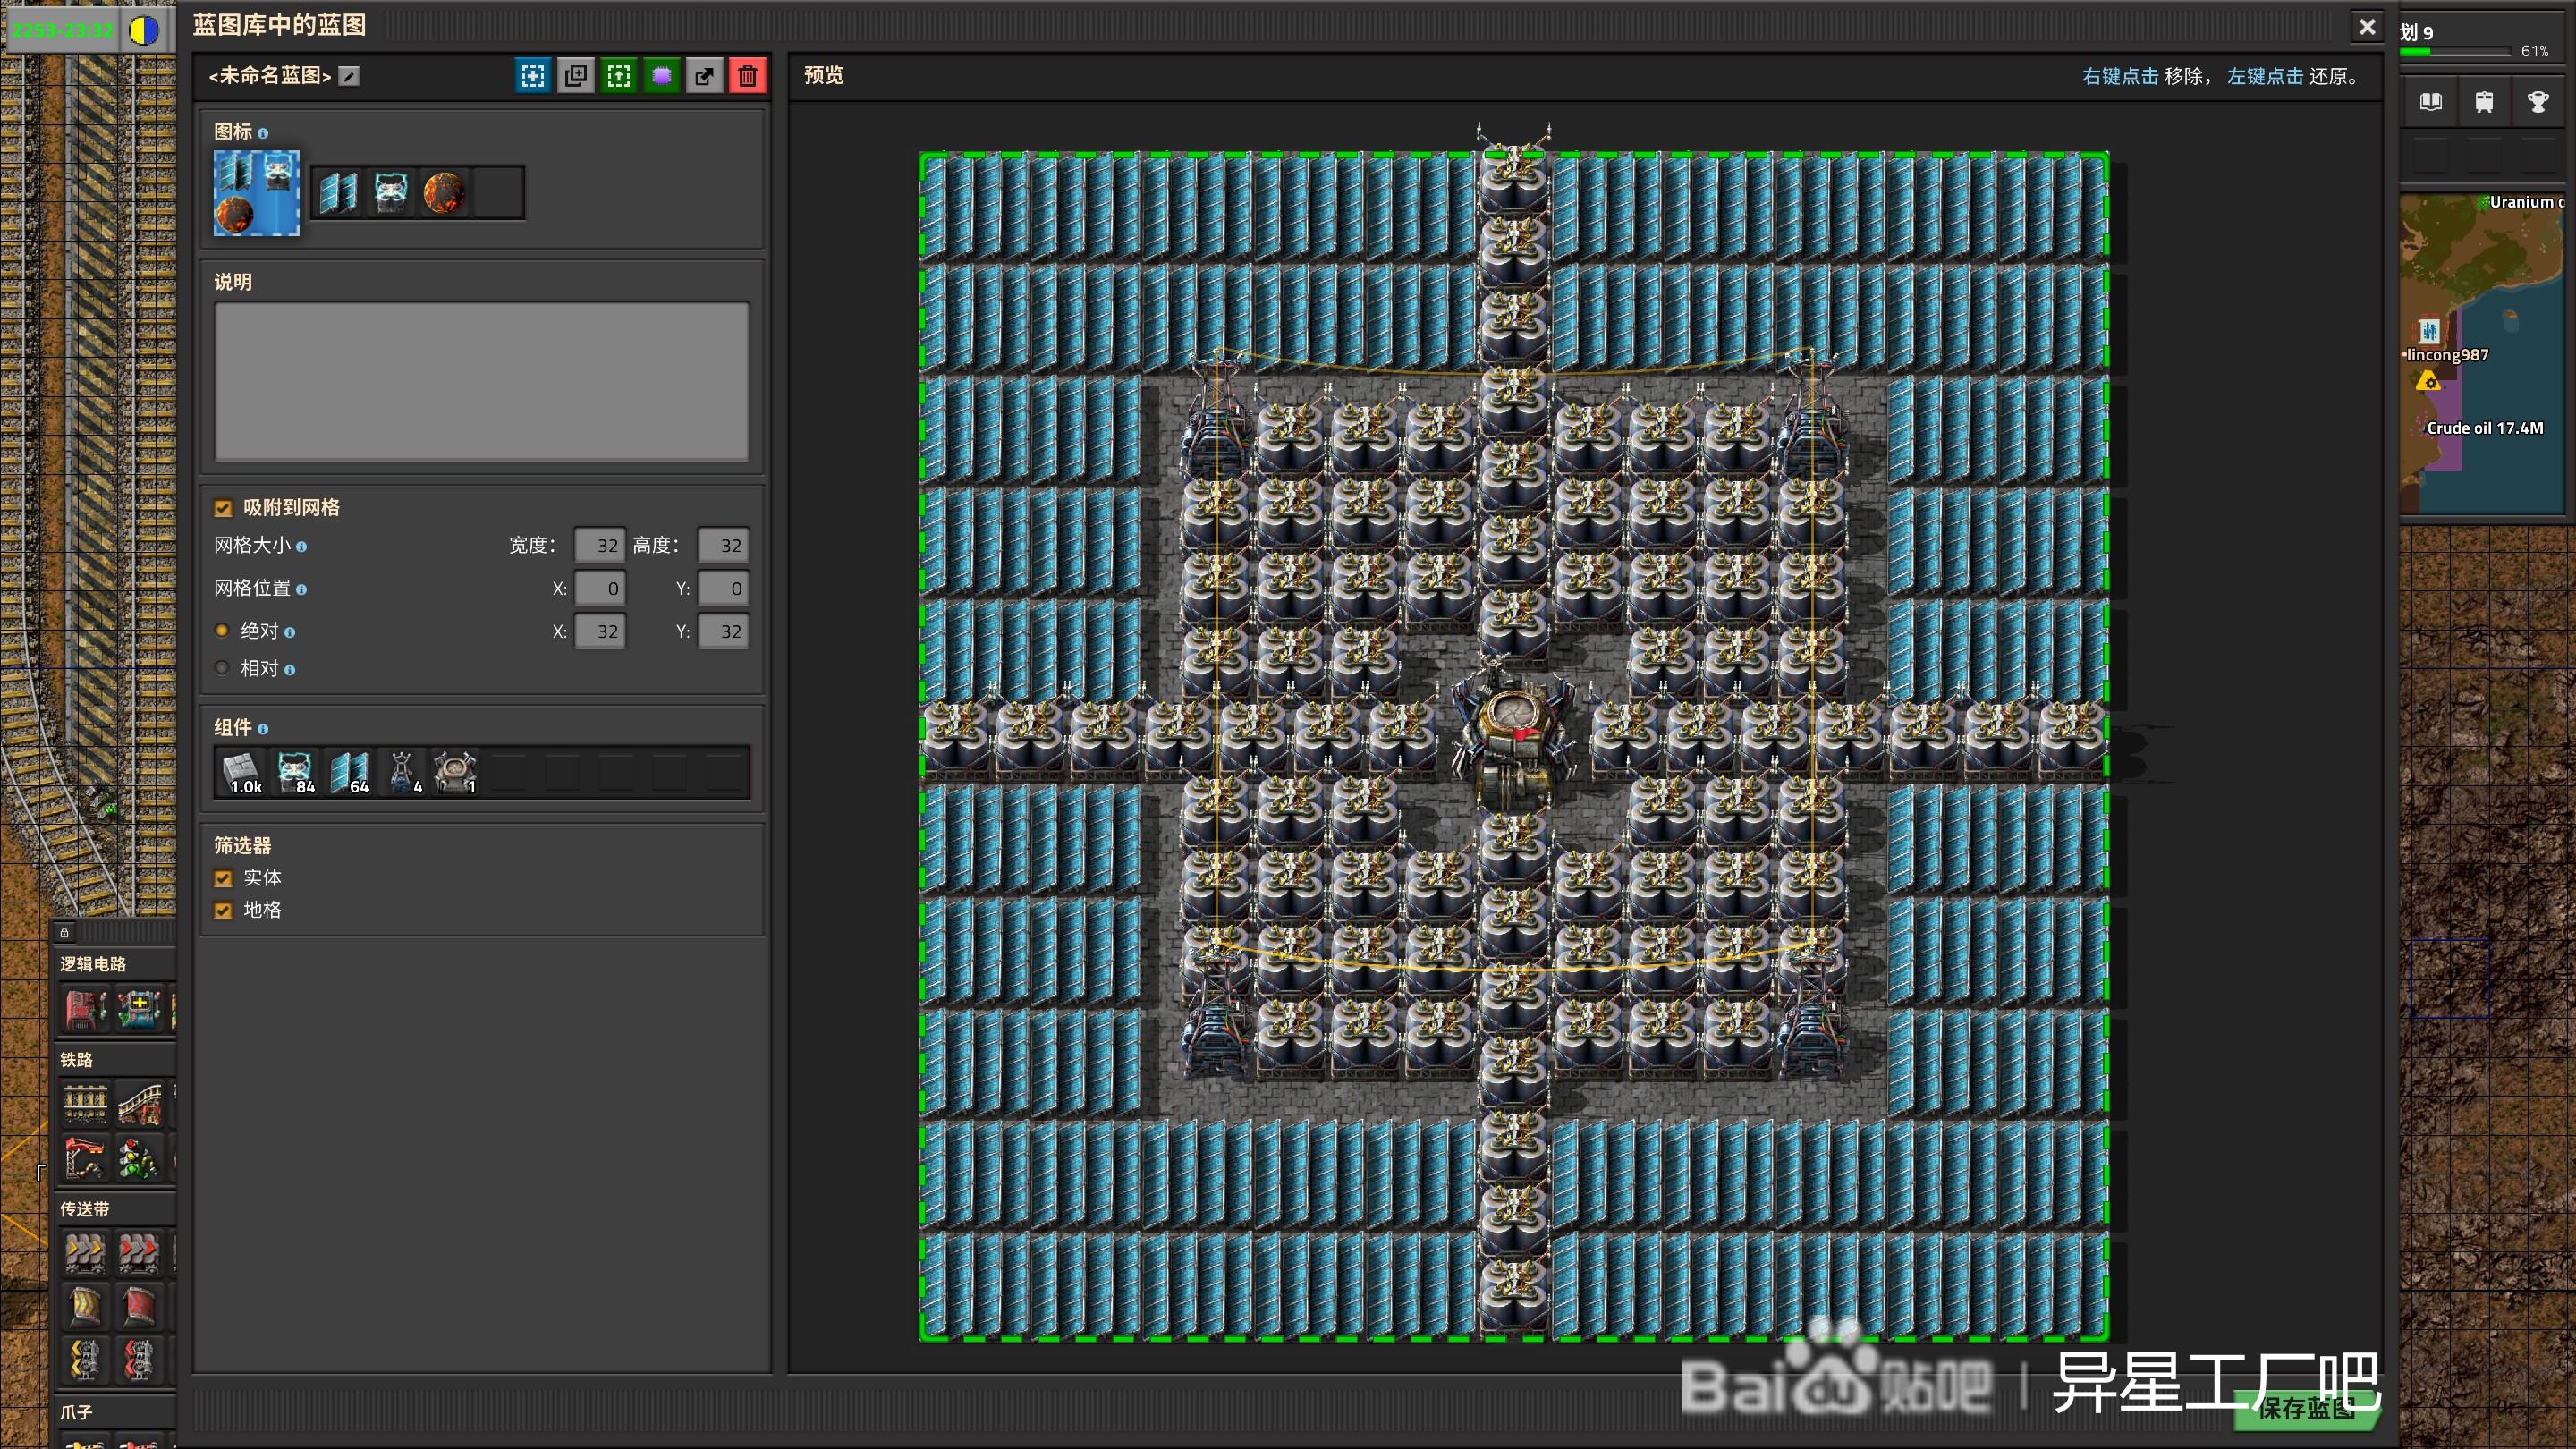
Task: Select the accumulator icon slot
Action: coord(391,192)
